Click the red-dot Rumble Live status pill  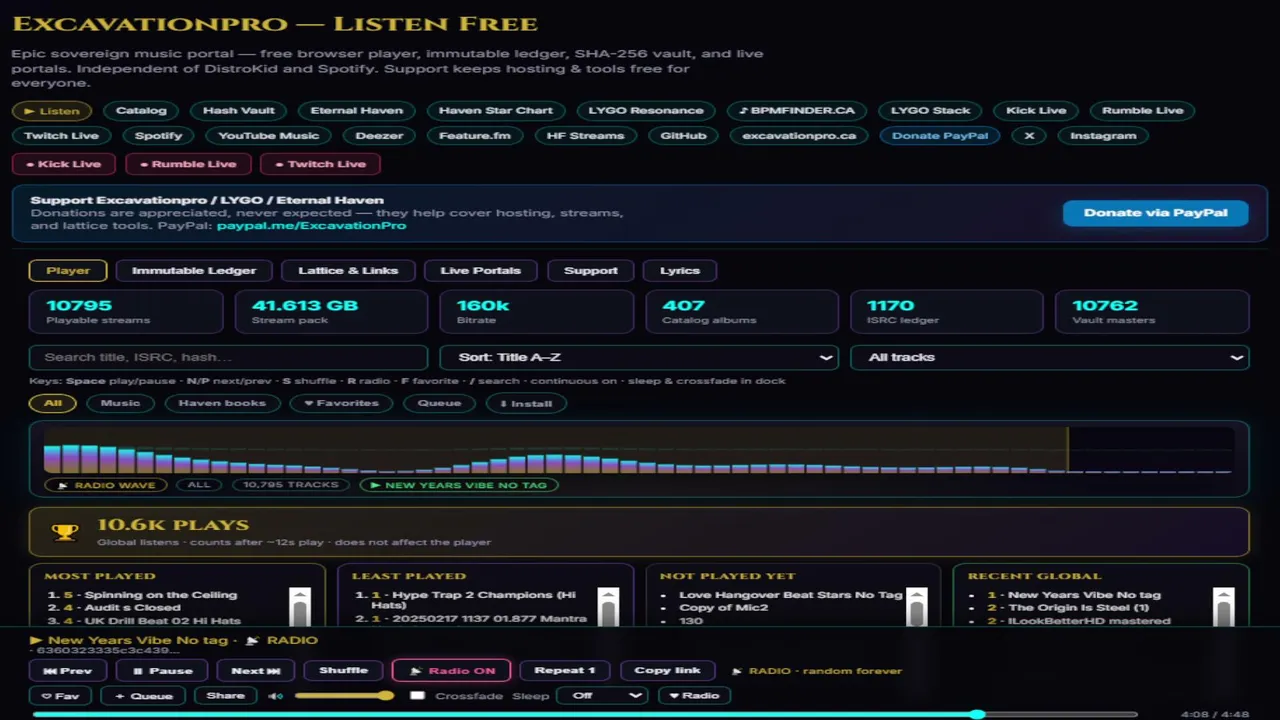188,164
